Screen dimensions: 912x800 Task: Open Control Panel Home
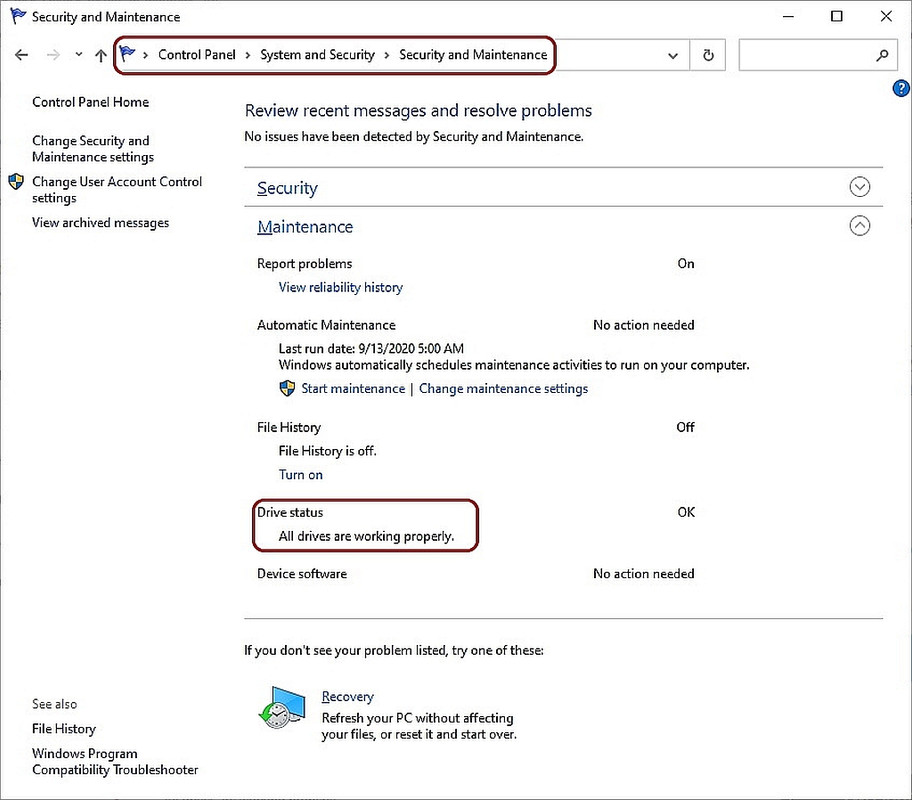[x=90, y=102]
